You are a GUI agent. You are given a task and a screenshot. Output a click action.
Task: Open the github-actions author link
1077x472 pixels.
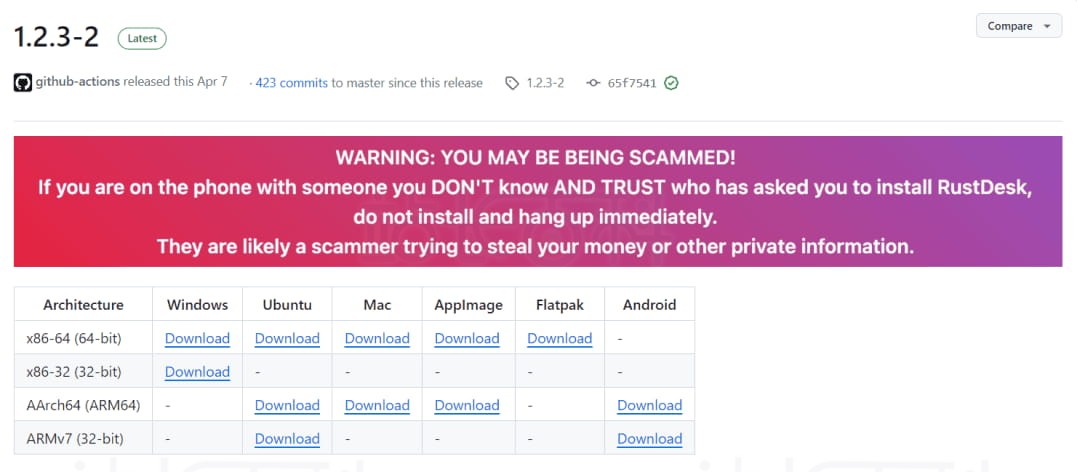click(78, 82)
